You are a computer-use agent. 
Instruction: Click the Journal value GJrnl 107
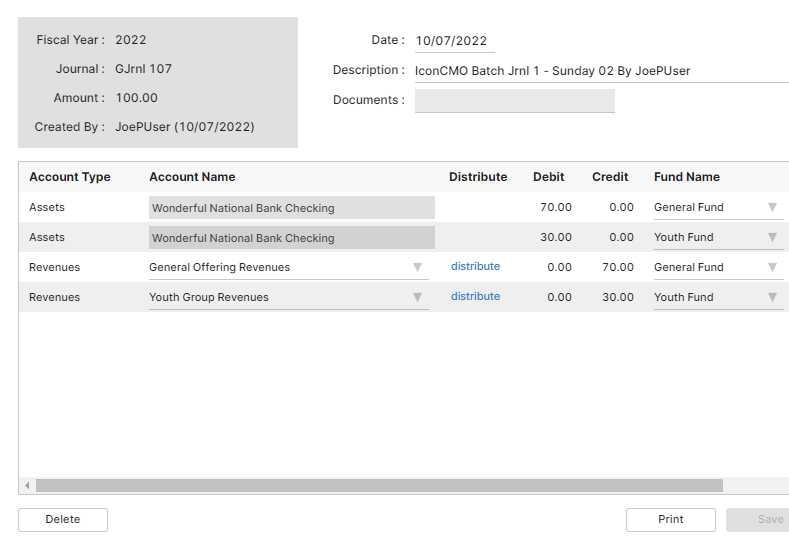point(143,69)
